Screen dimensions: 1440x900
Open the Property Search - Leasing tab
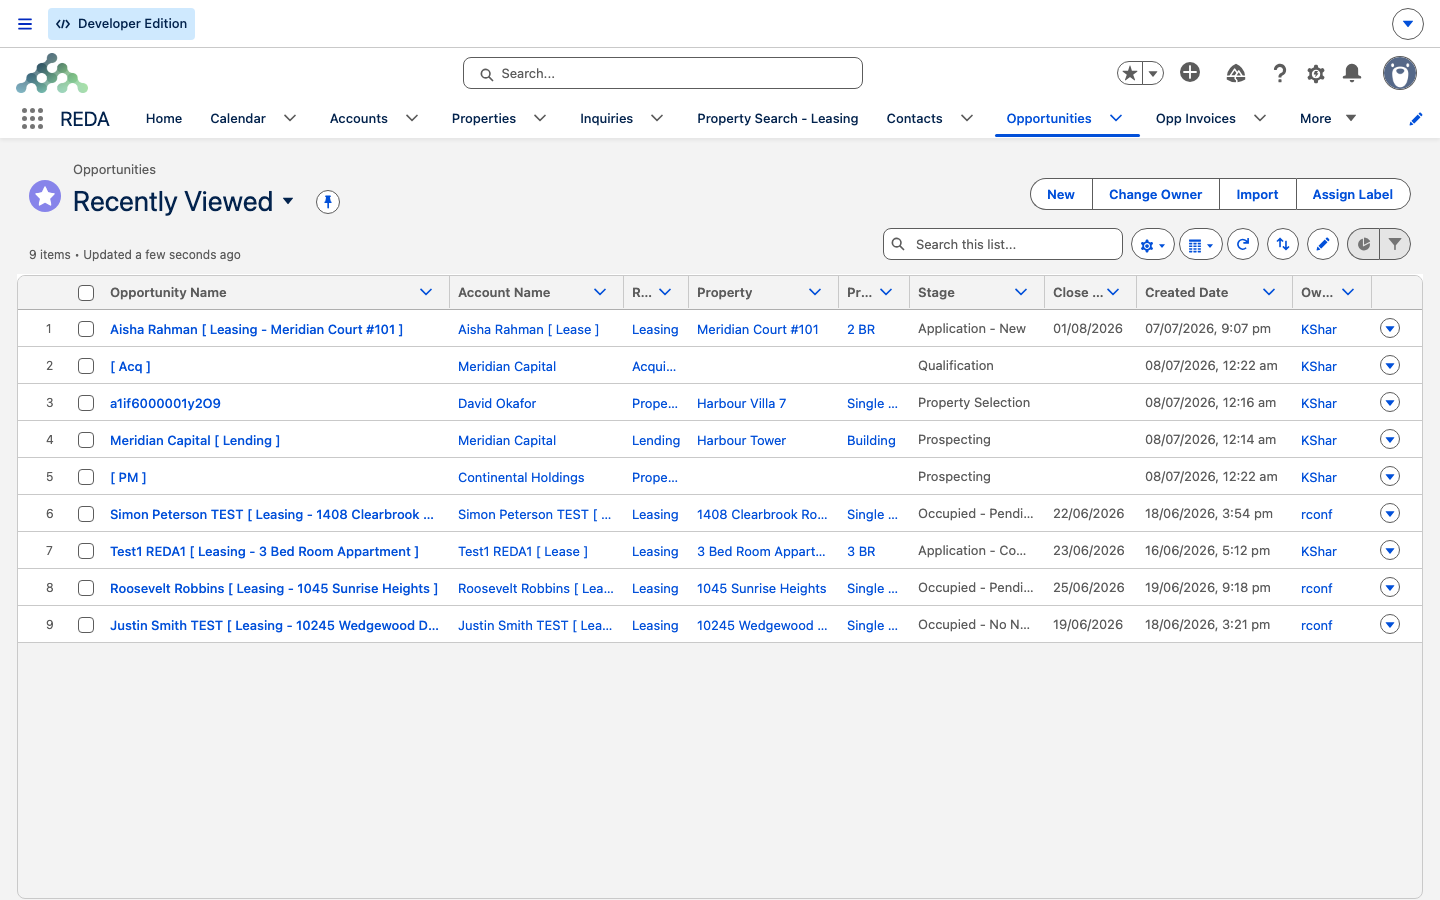click(778, 118)
